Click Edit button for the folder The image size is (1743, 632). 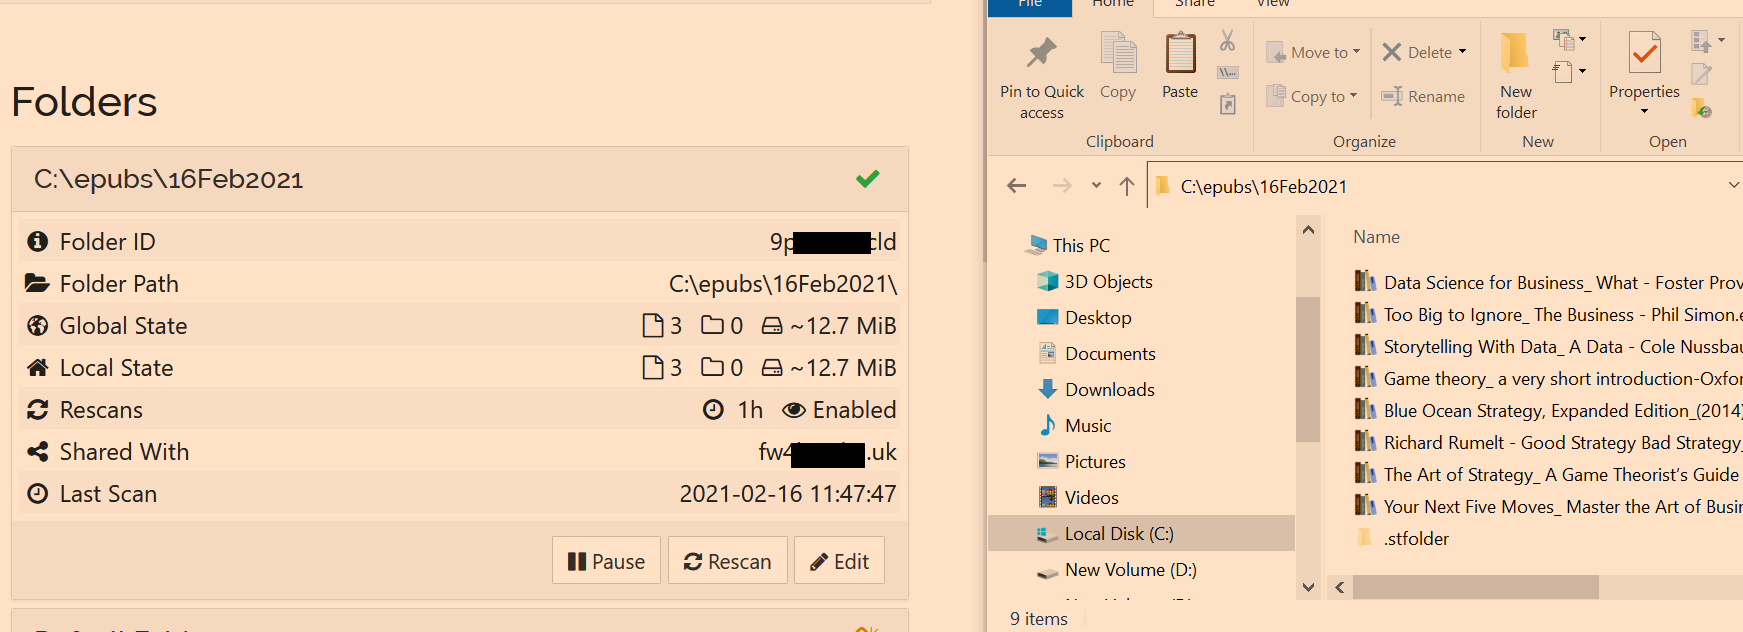click(839, 561)
